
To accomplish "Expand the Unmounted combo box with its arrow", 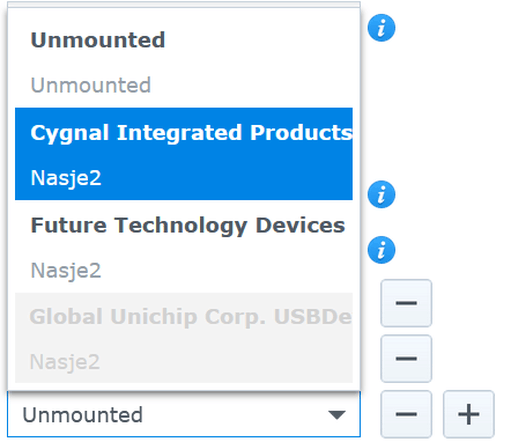I will pyautogui.click(x=337, y=415).
